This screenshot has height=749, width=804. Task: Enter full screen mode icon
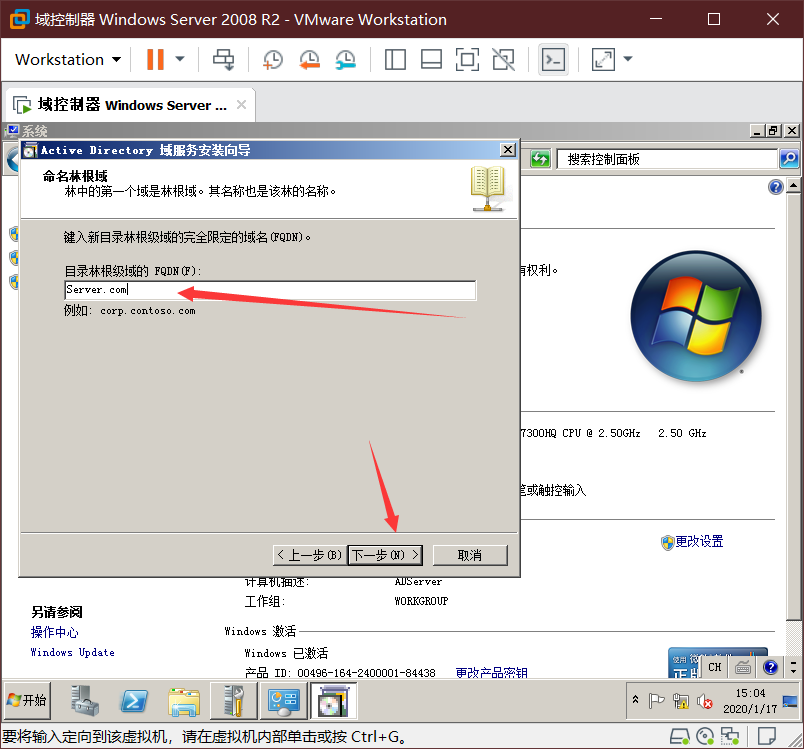coord(467,59)
